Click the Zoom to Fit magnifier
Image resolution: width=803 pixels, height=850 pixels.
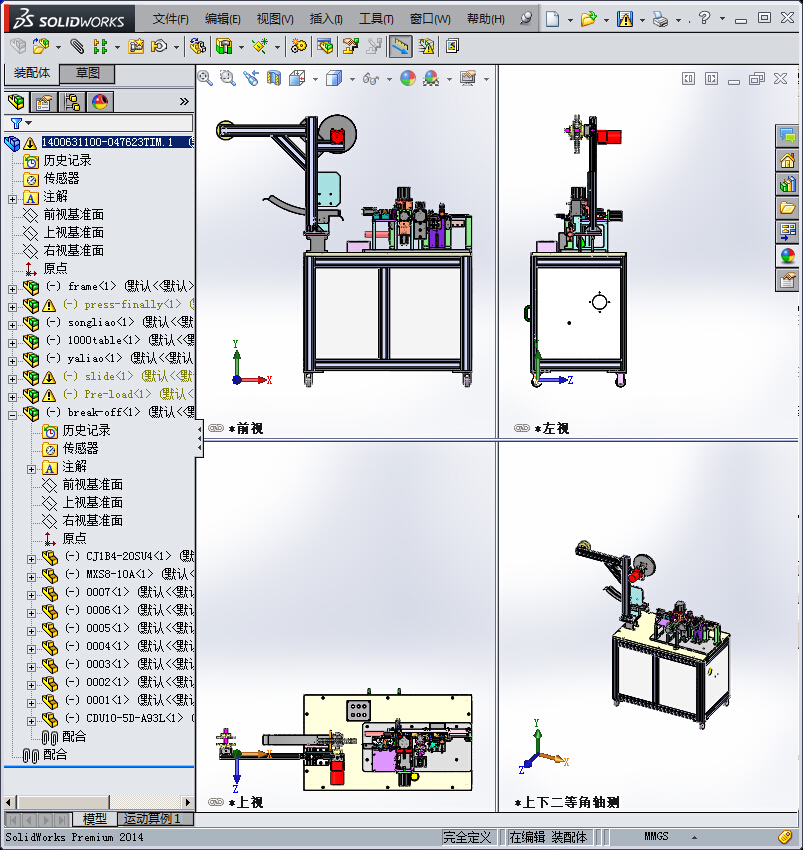click(x=205, y=78)
